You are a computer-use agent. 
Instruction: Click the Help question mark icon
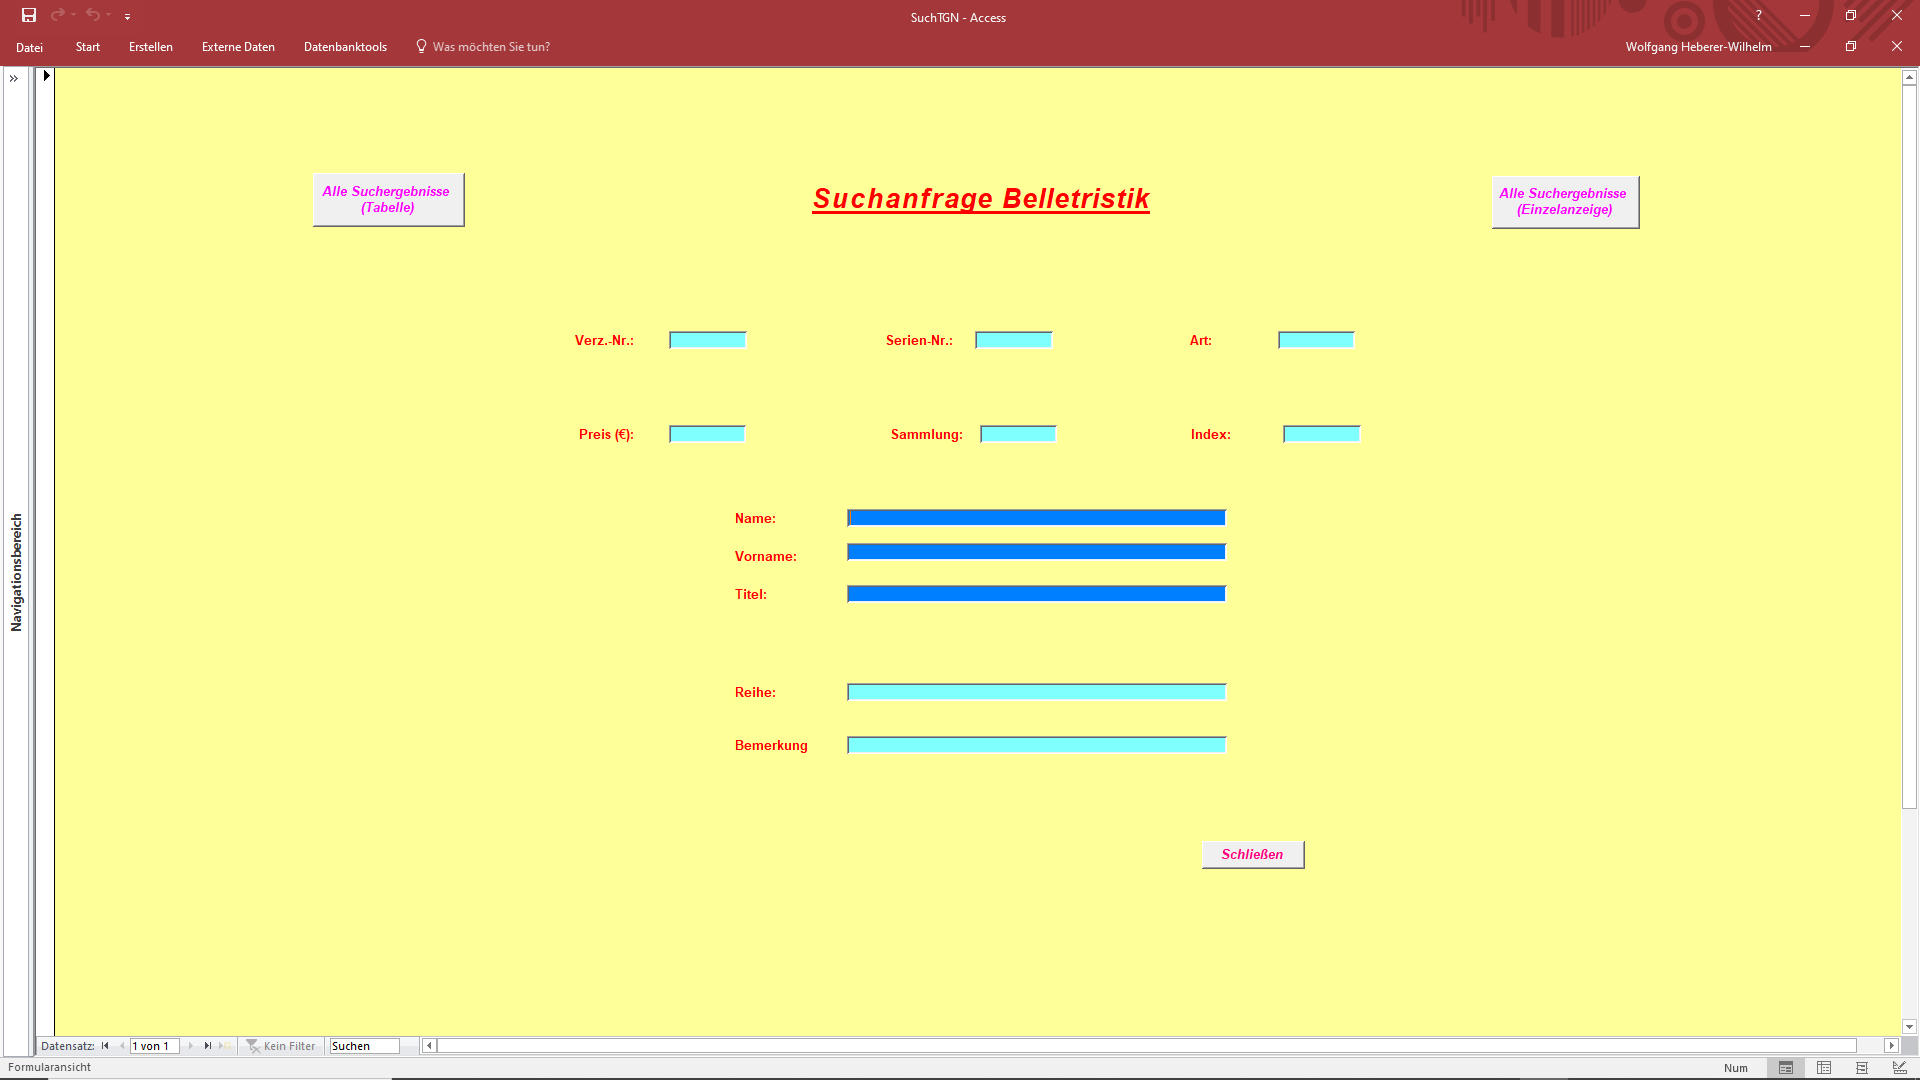tap(1758, 15)
